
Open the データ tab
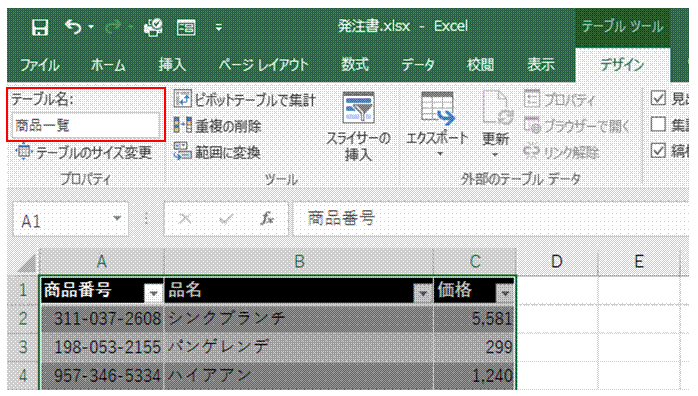coord(418,65)
